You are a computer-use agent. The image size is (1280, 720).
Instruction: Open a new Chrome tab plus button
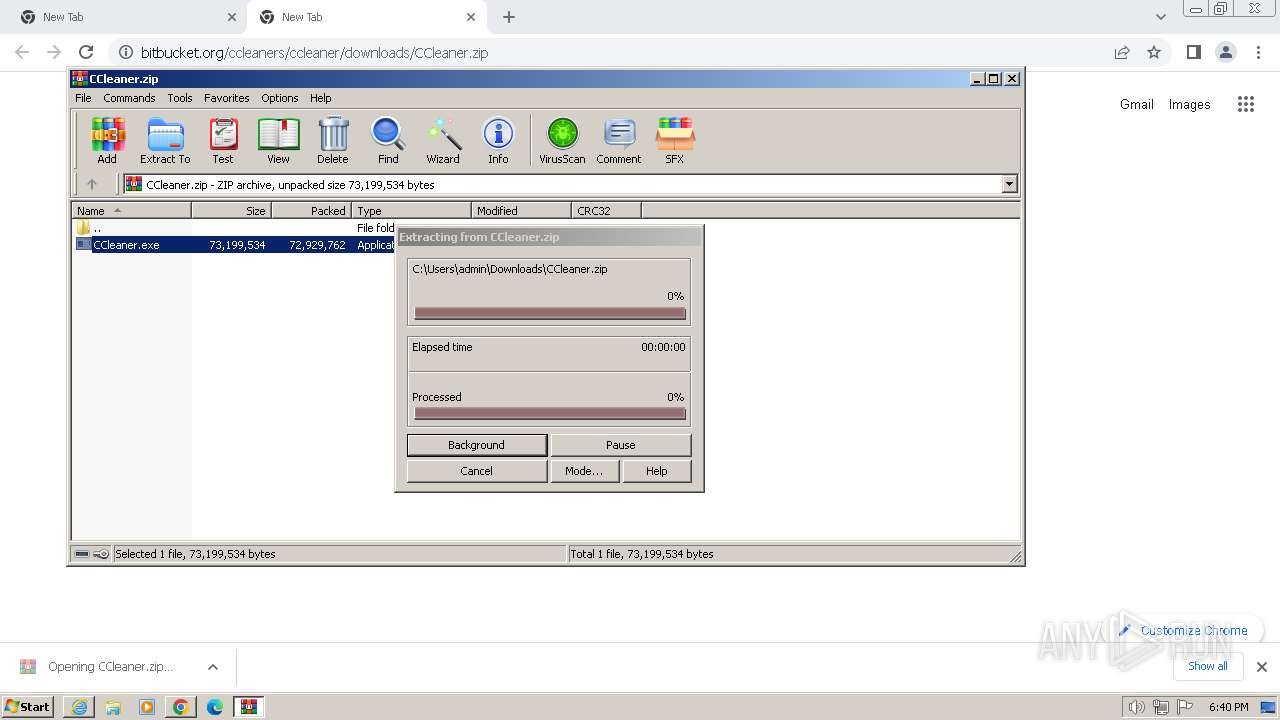pos(509,17)
